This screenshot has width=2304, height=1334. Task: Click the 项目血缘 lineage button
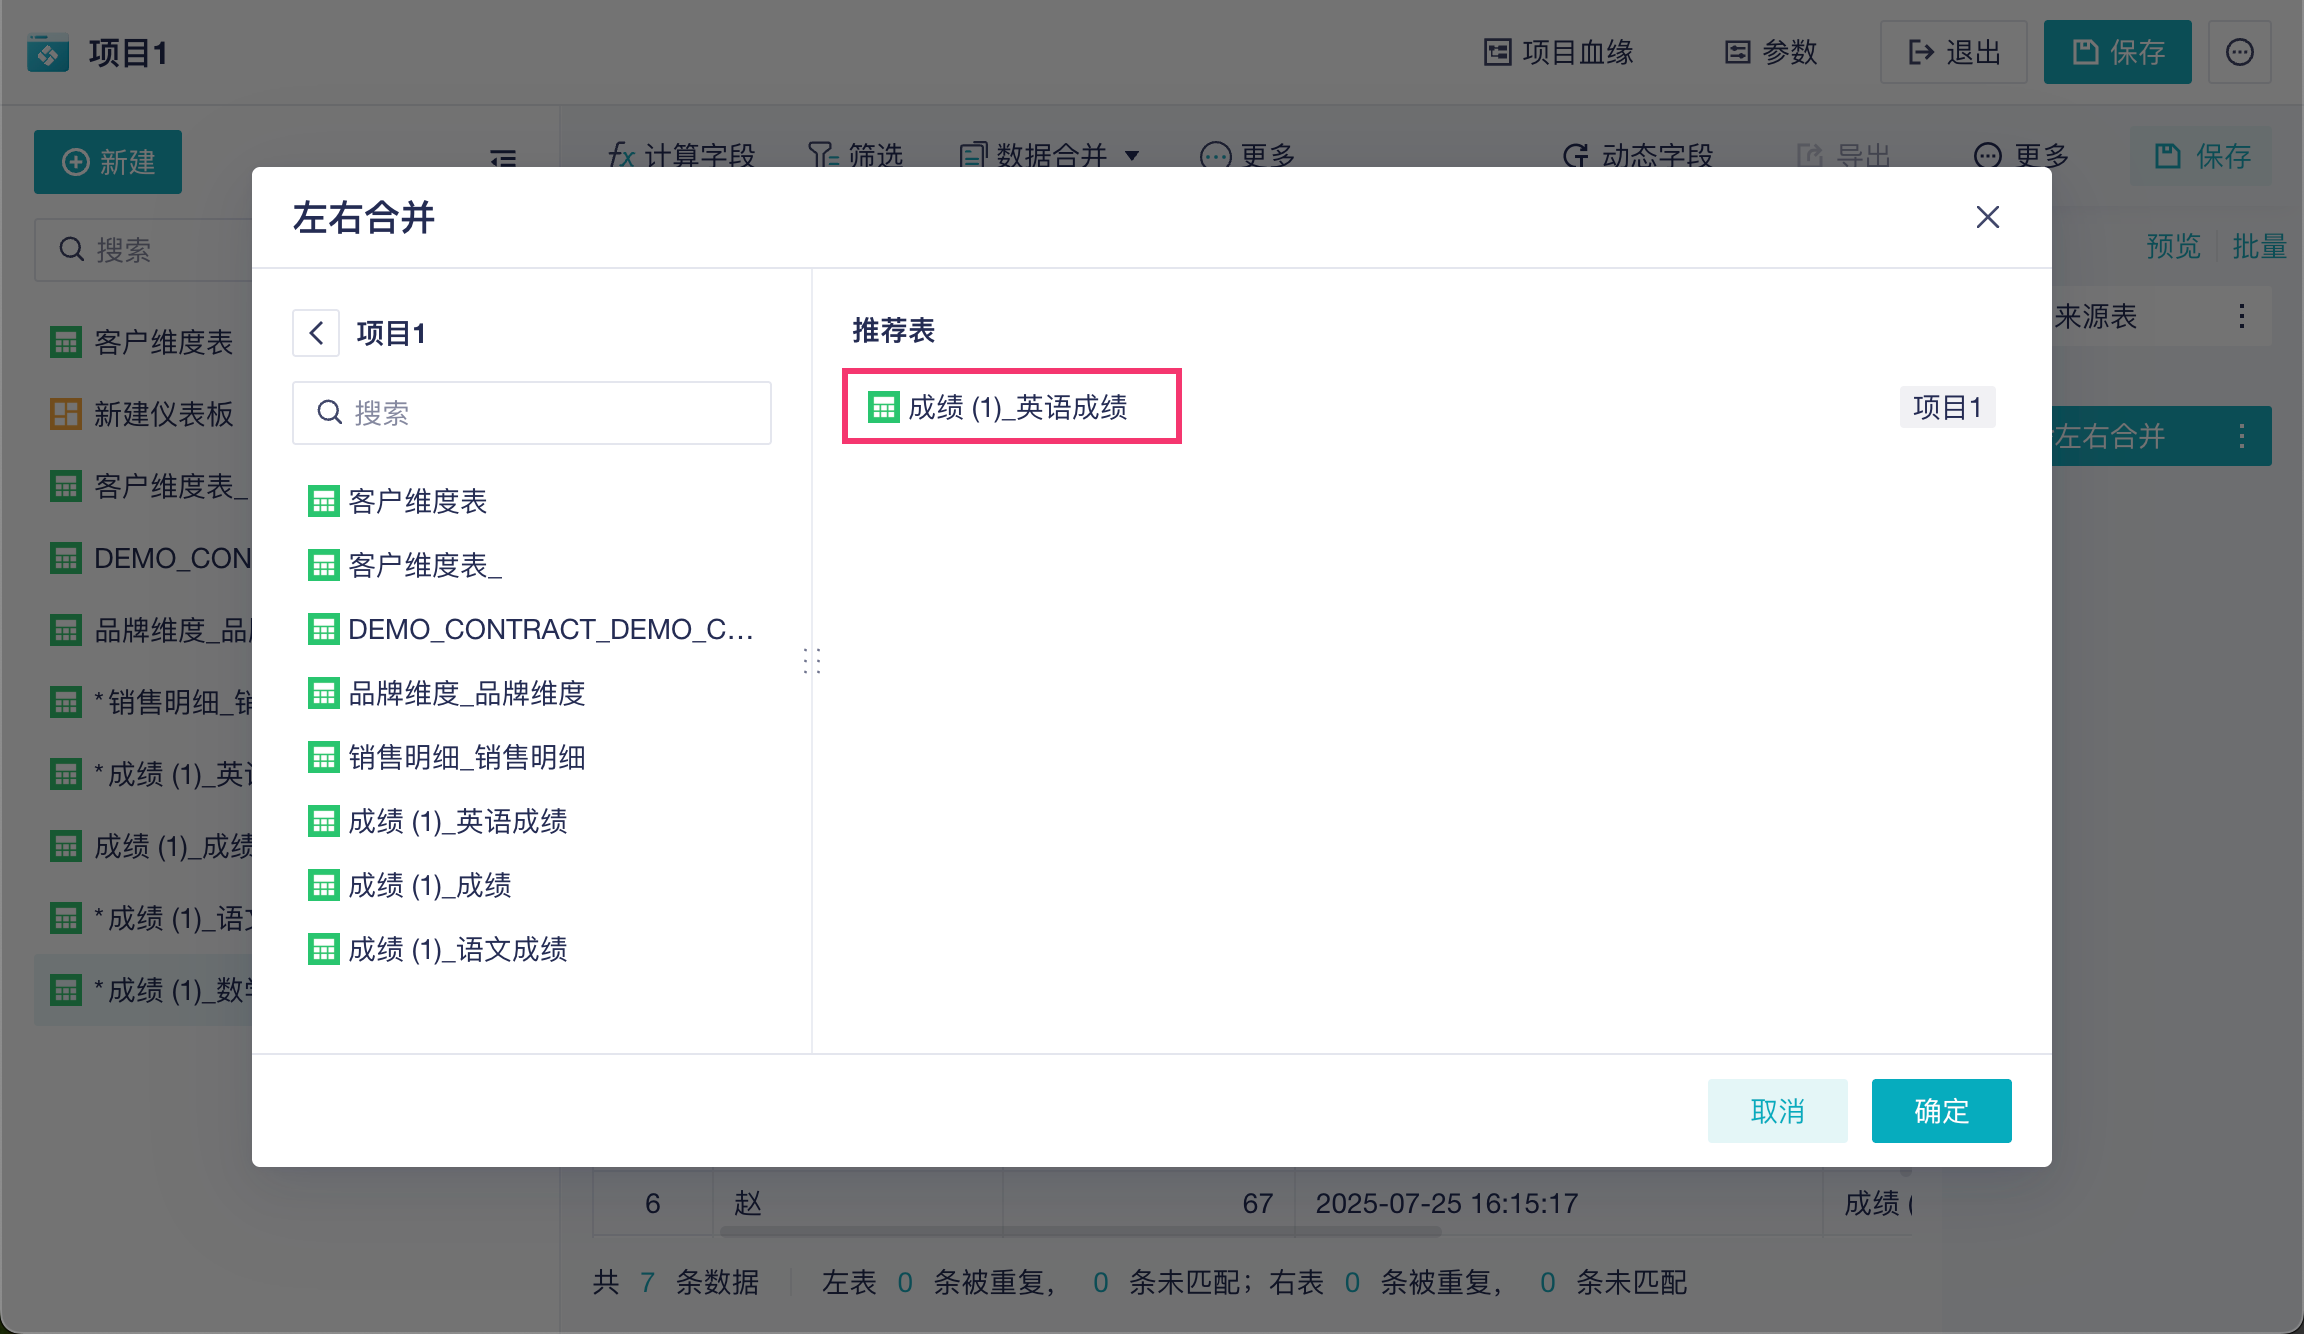point(1558,52)
